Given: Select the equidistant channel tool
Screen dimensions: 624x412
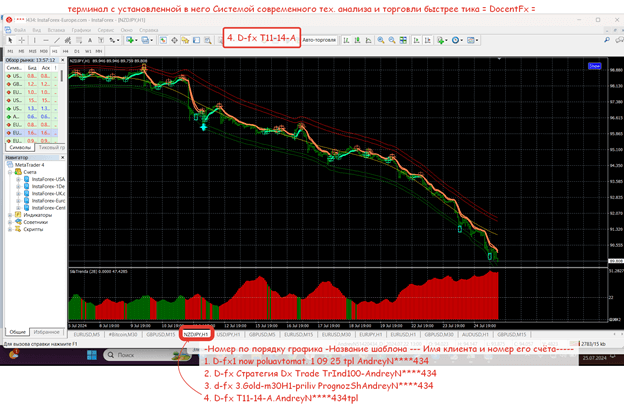Looking at the screenshot, I should tap(68, 40).
